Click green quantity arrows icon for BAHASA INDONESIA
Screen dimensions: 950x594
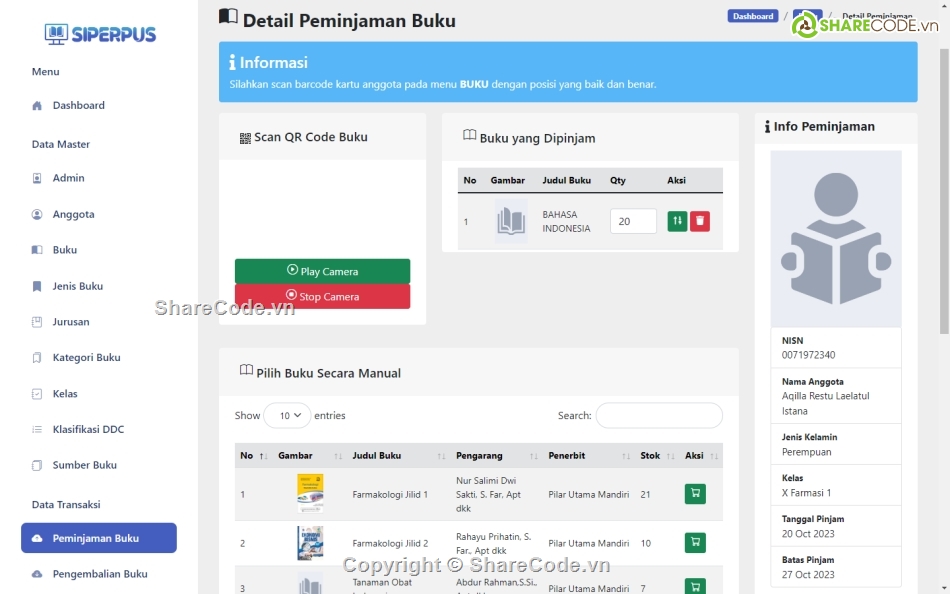click(x=678, y=220)
